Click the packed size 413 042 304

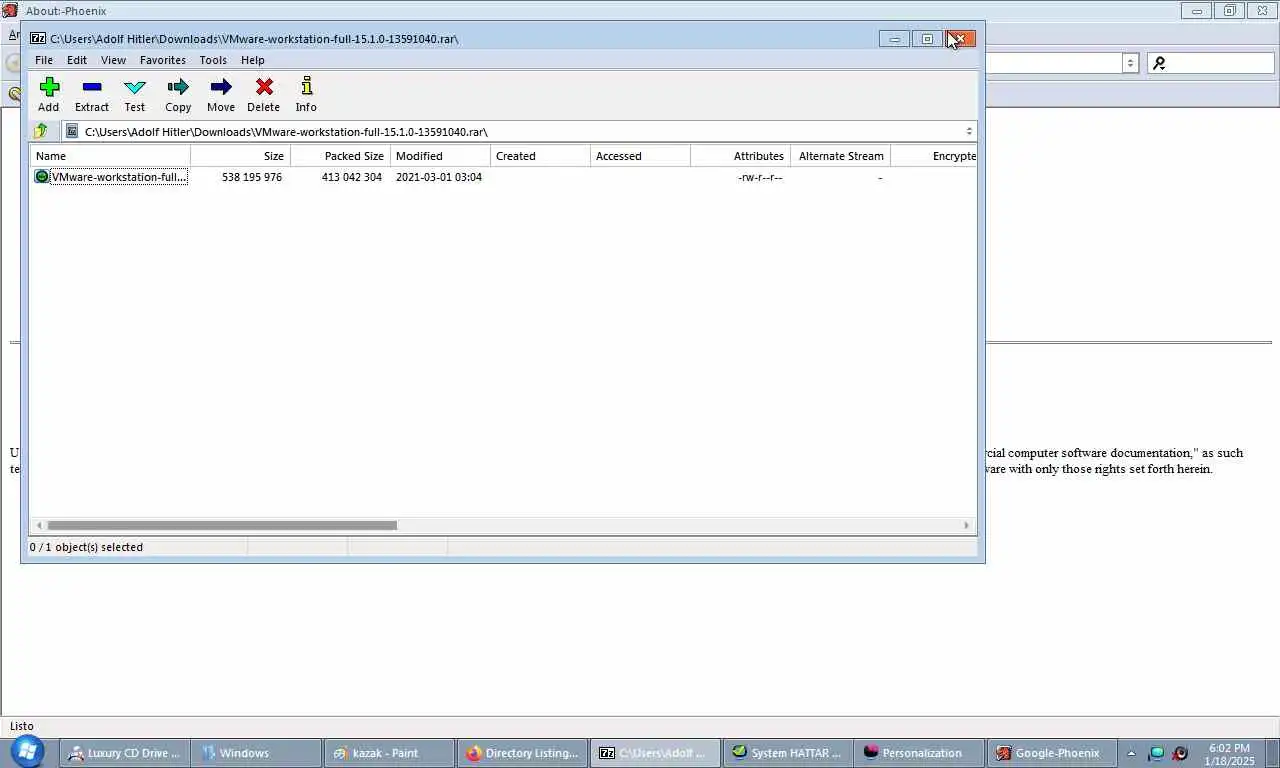[352, 177]
